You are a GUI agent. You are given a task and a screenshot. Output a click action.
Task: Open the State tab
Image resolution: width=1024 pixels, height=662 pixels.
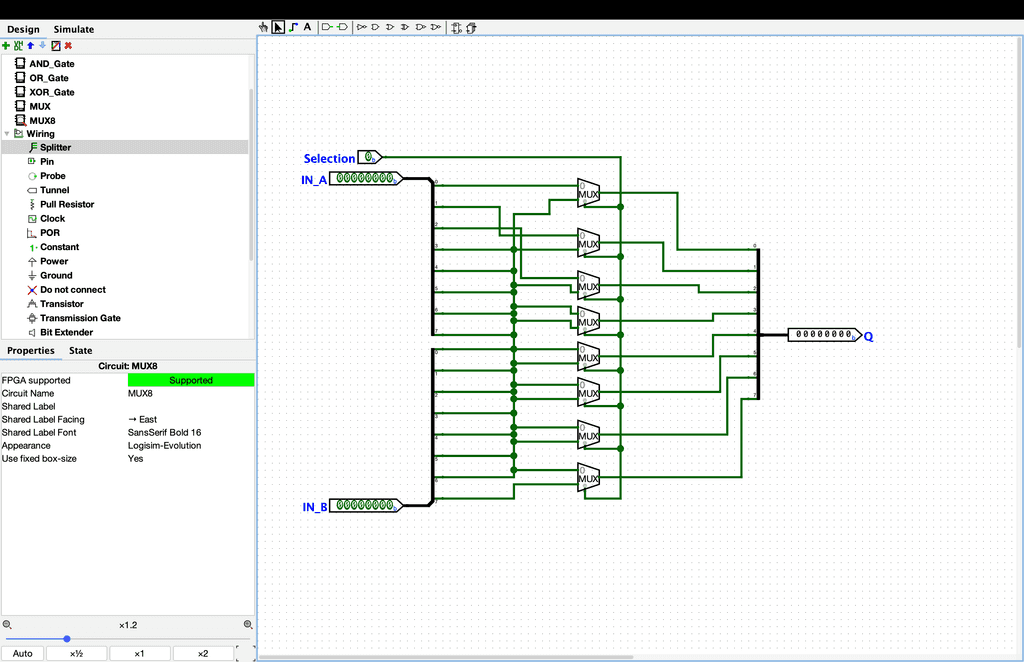[x=81, y=351]
